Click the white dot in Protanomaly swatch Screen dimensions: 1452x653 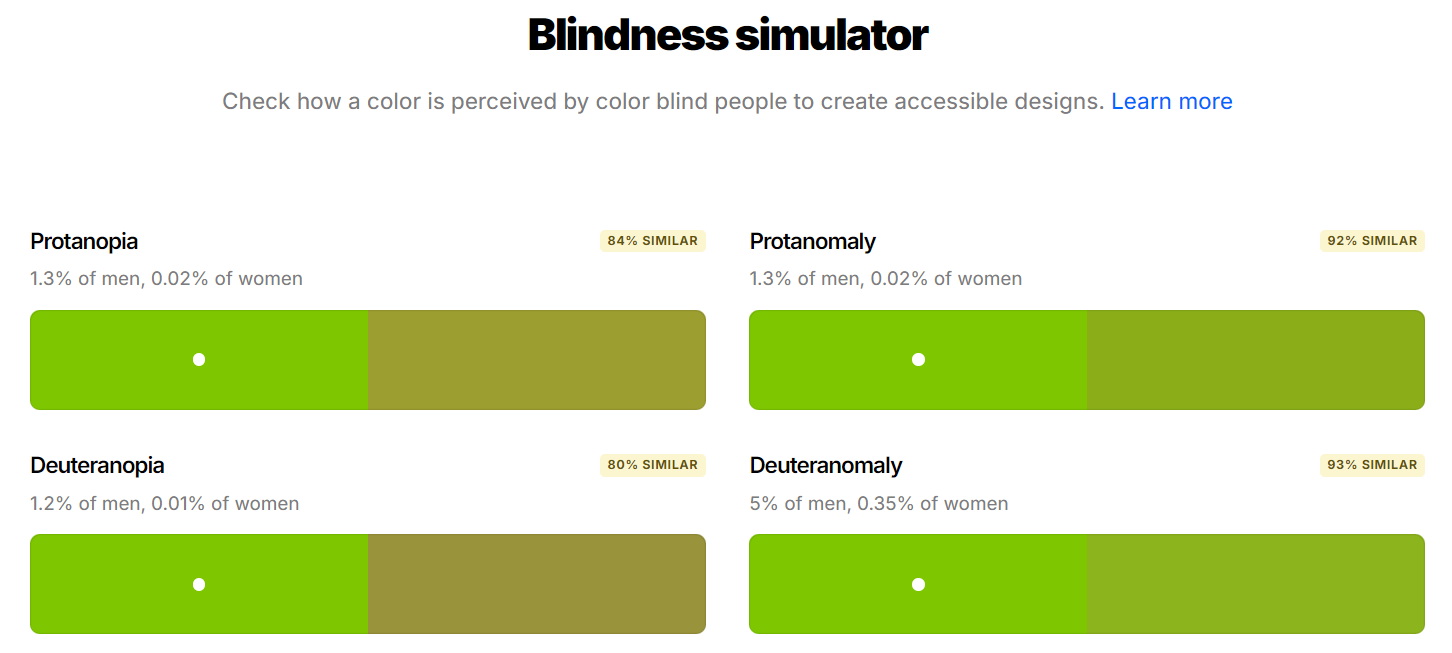pyautogui.click(x=918, y=360)
